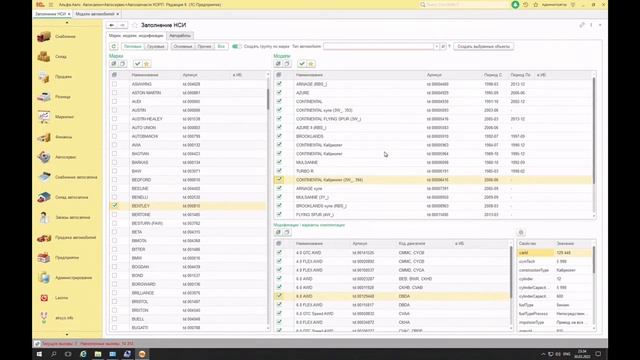
Task: Uncheck all rows icon in Марки toolbar
Action: click(x=122, y=64)
